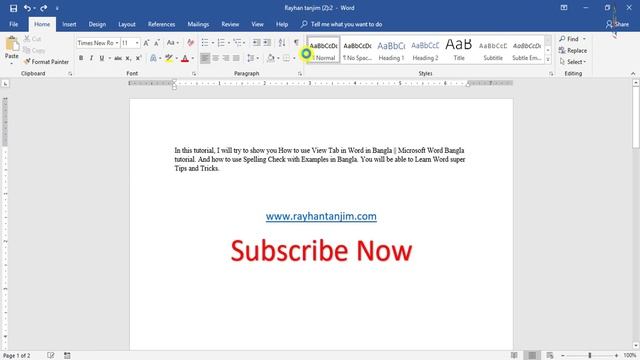
Task: Toggle Align Left for the paragraph
Action: coord(205,58)
